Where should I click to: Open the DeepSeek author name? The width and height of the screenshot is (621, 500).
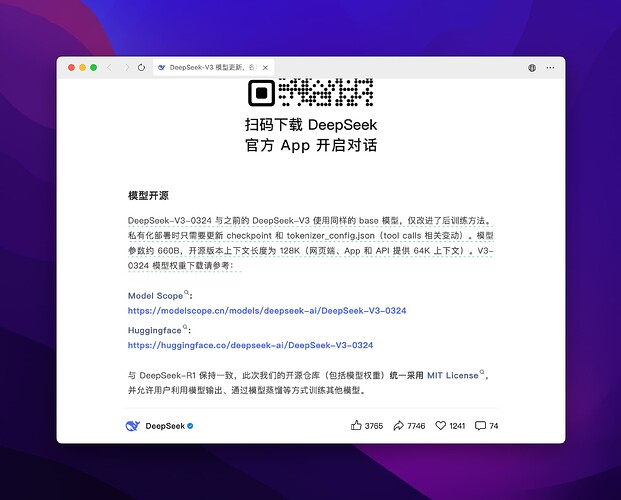165,426
